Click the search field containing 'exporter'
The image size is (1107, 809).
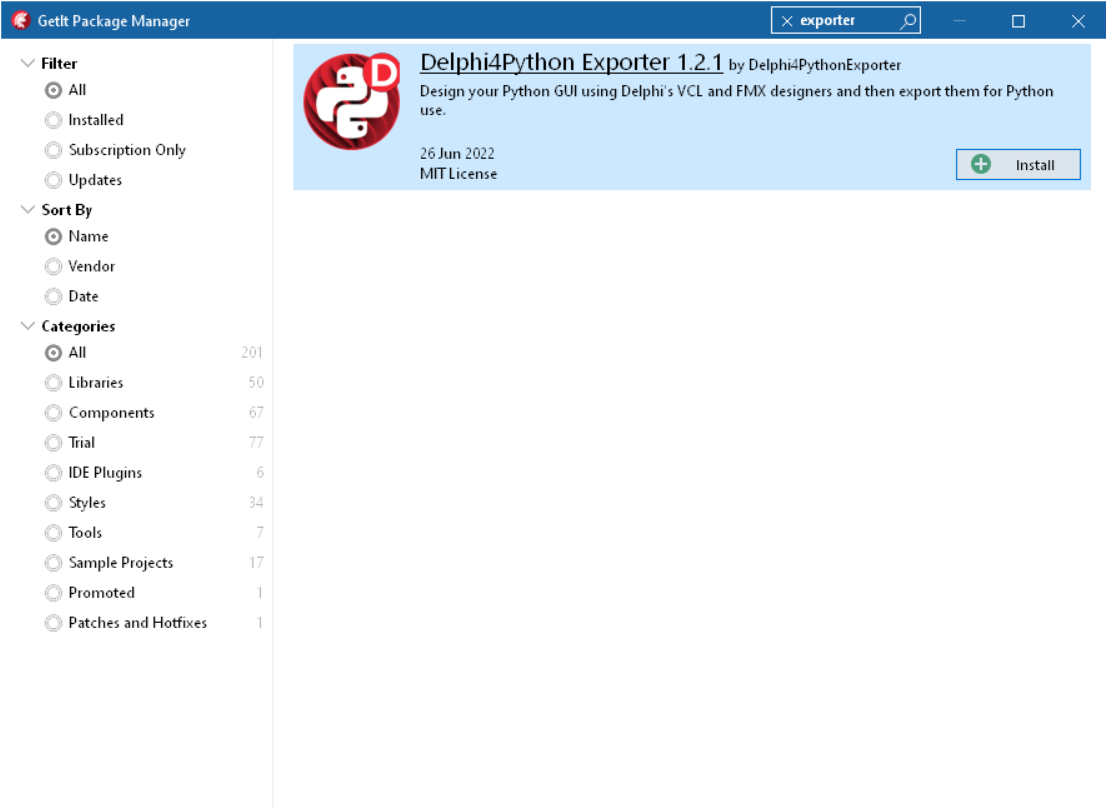click(845, 21)
